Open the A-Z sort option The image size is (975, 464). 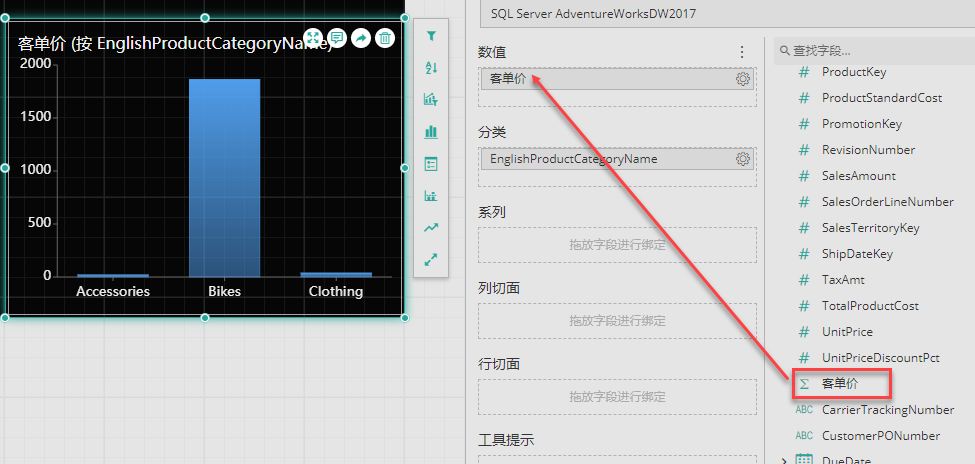point(431,68)
